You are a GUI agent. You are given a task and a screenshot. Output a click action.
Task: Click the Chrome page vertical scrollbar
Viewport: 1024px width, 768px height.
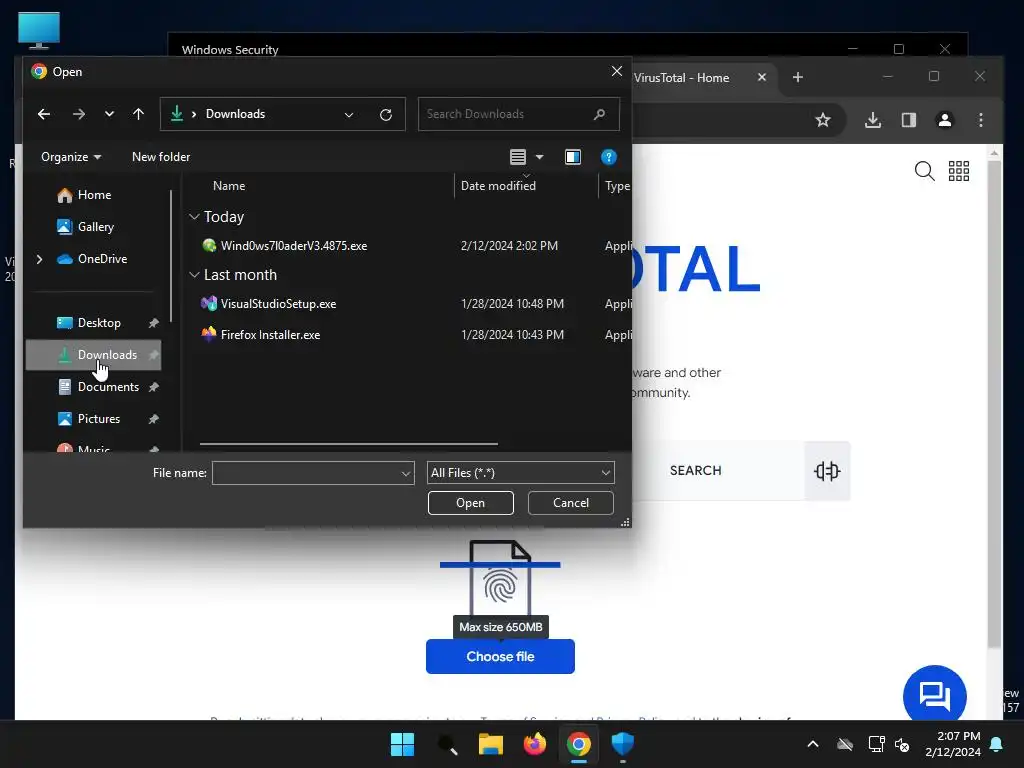[x=994, y=404]
